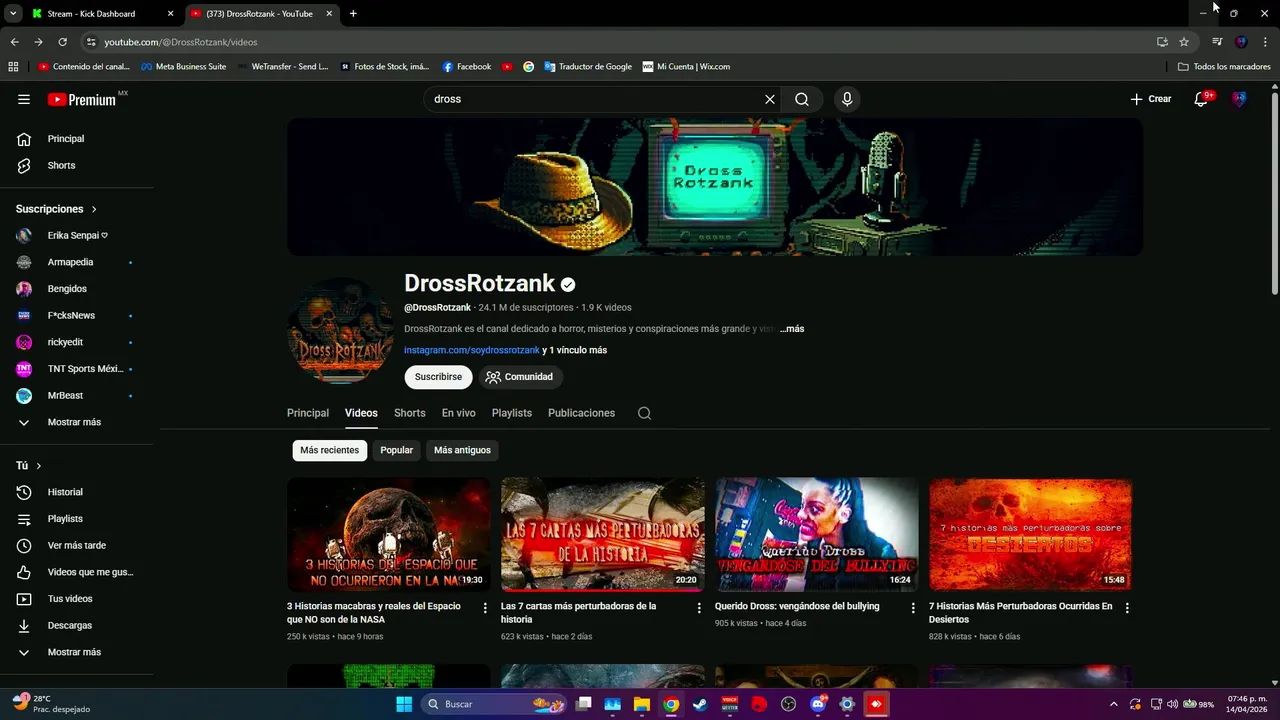Click the browser address bar URL

(181, 42)
